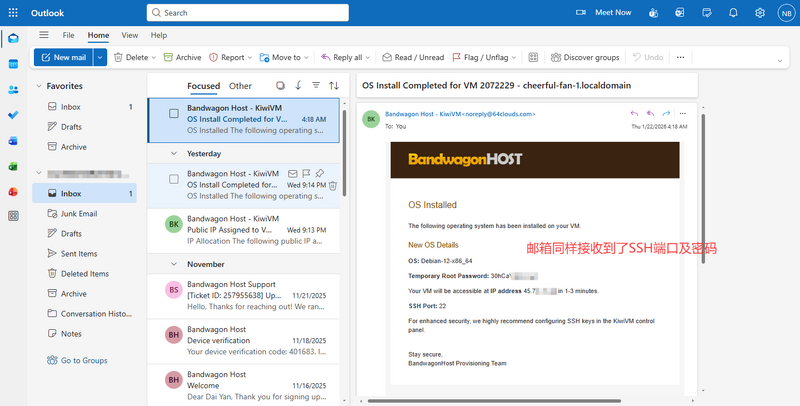Click the Filter icon in message list
This screenshot has width=800, height=406.
[x=316, y=86]
